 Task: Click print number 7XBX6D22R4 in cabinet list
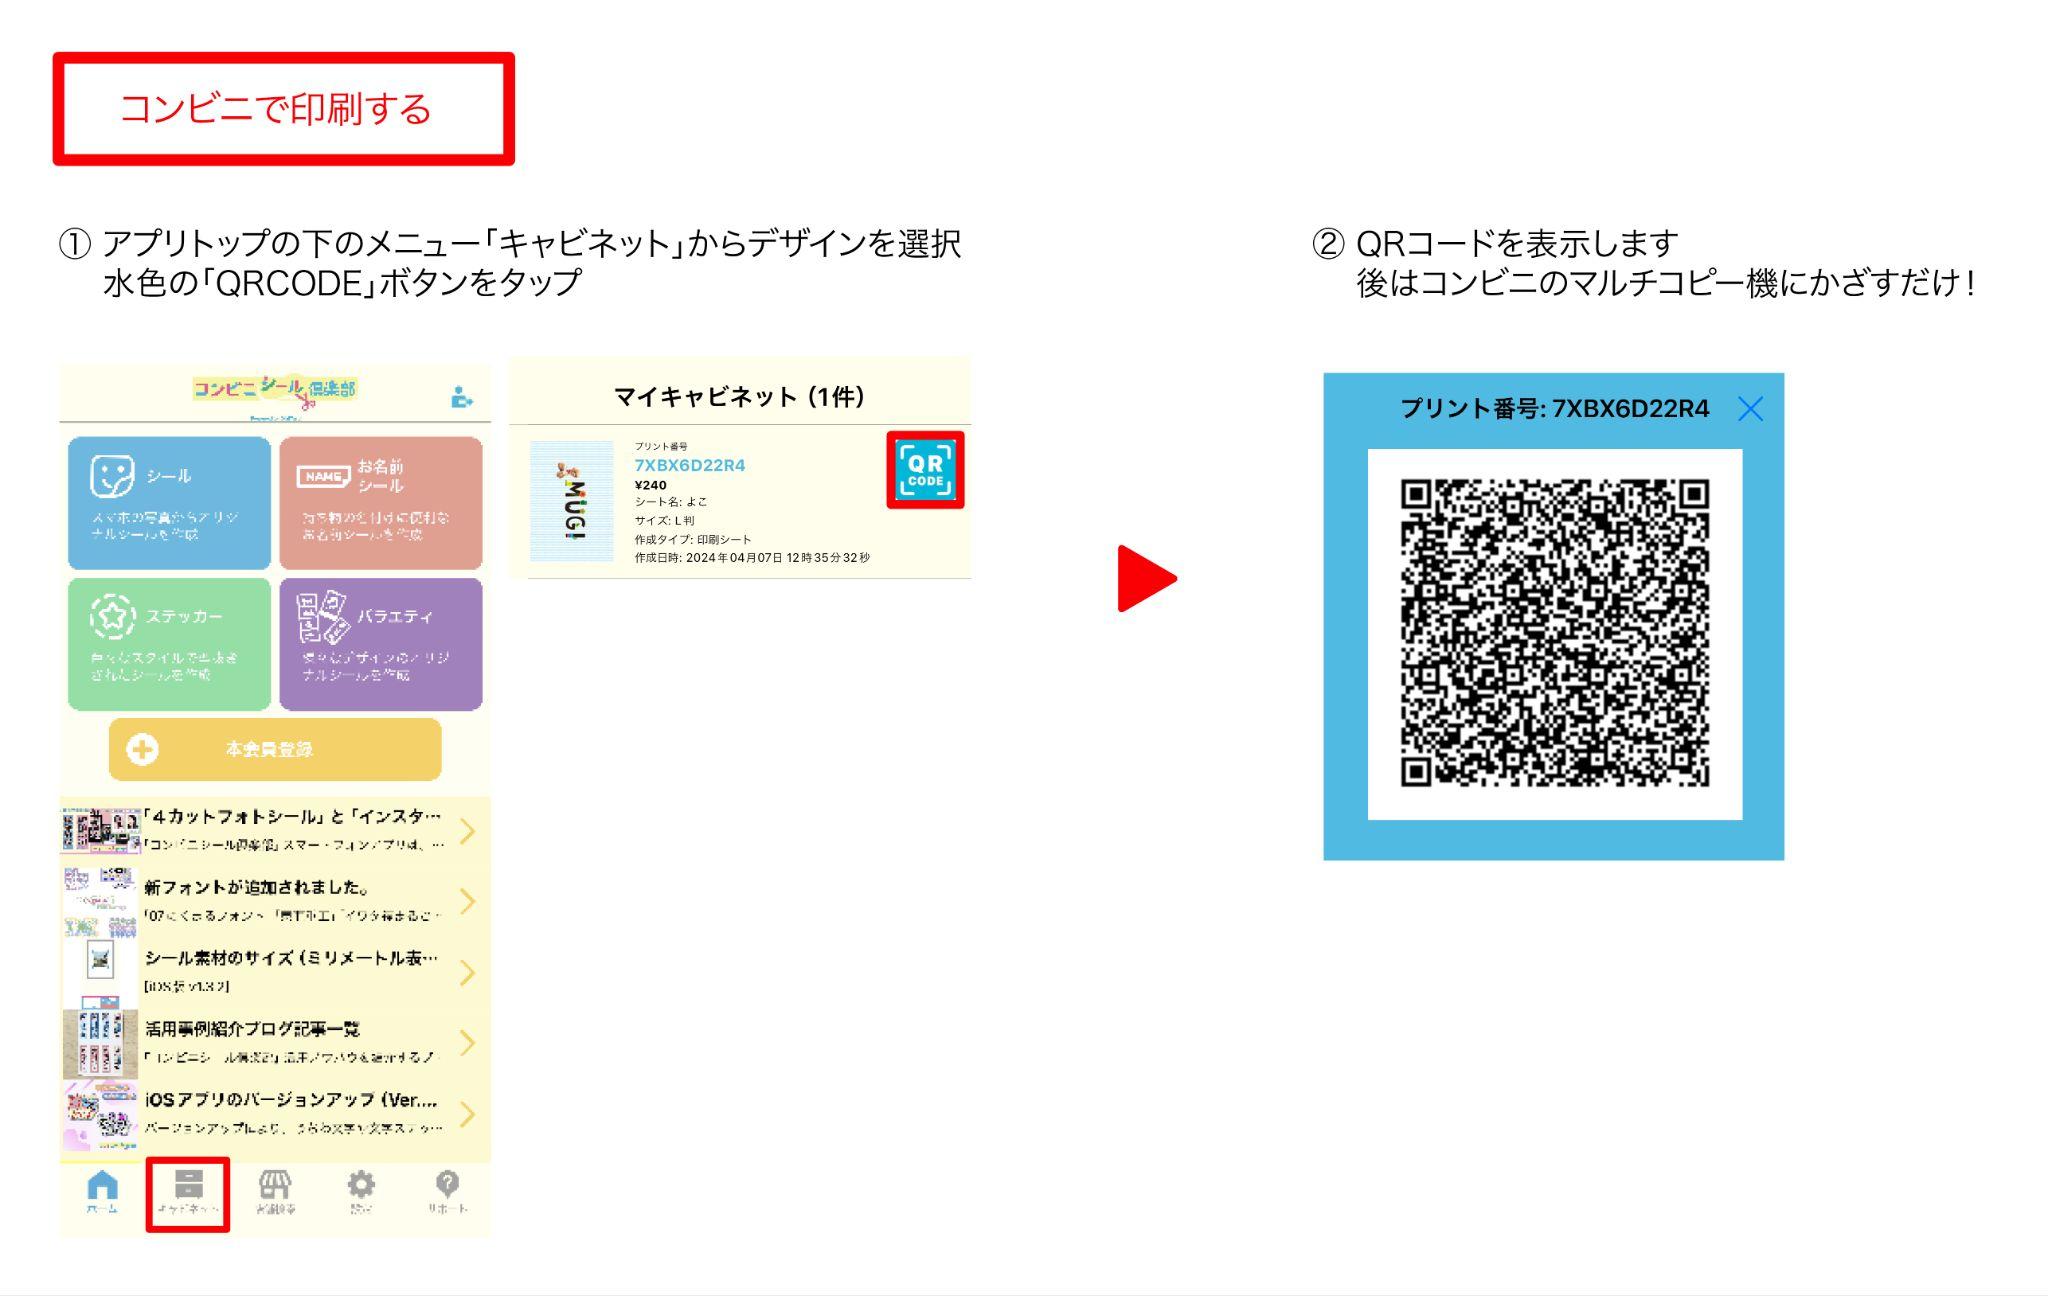coord(689,465)
